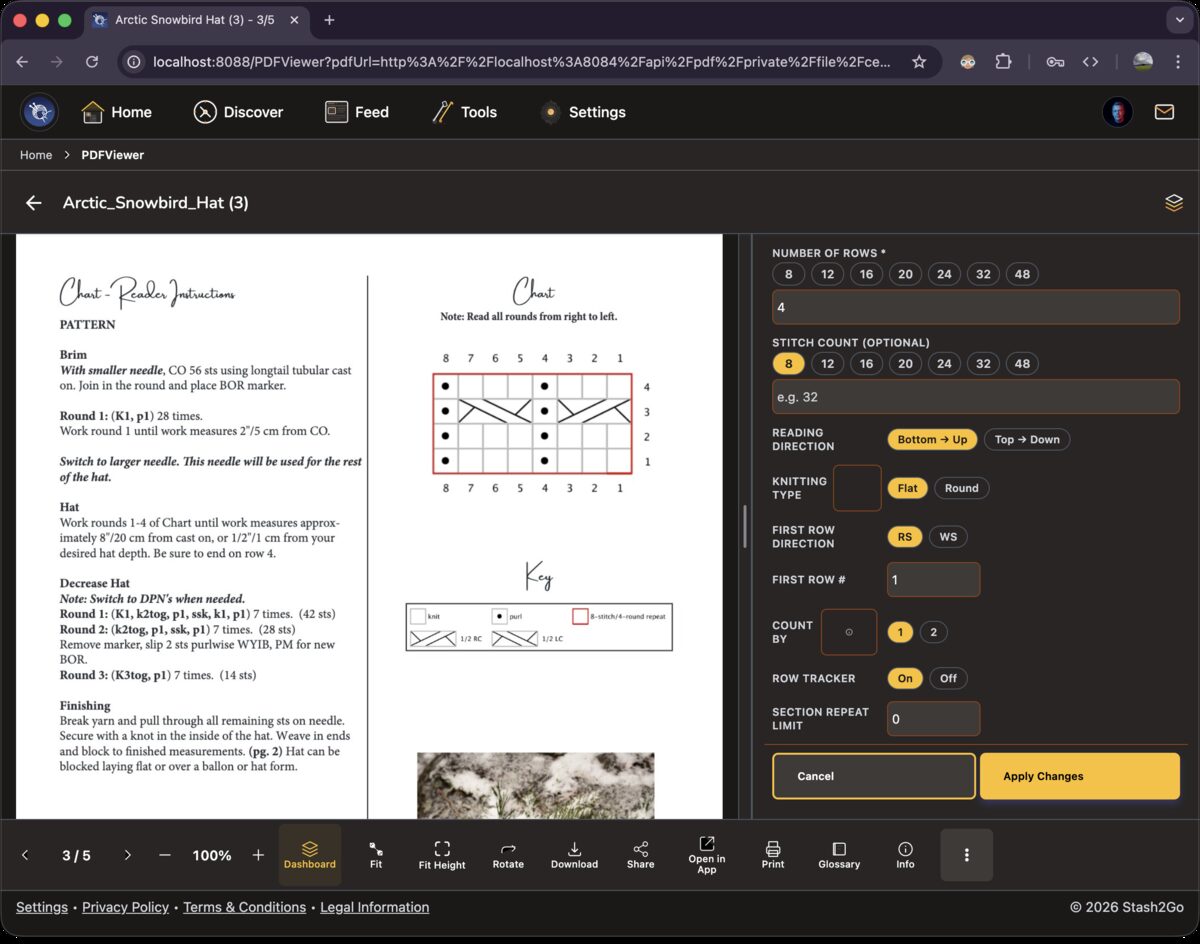The image size is (1200, 944).
Task: Click the panel divider resize handle
Action: [745, 526]
